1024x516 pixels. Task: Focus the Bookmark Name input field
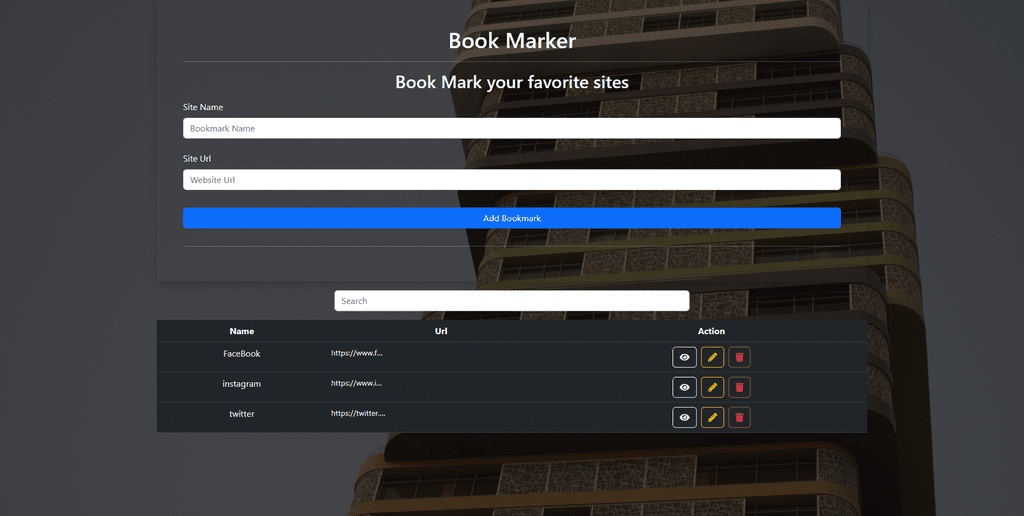coord(511,128)
